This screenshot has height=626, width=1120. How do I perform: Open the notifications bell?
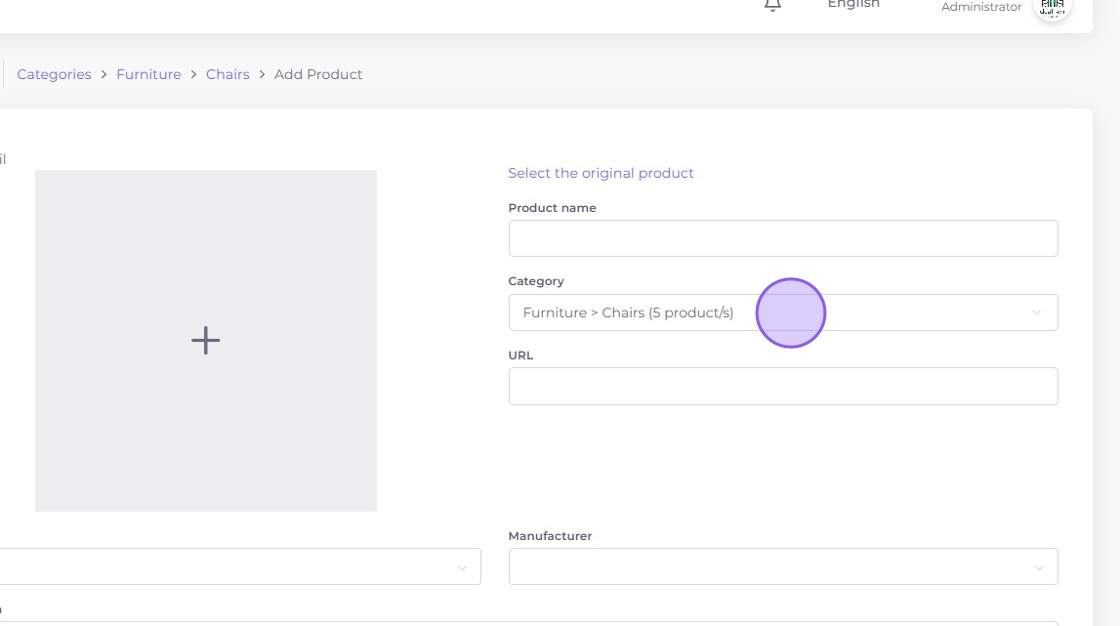[x=772, y=5]
